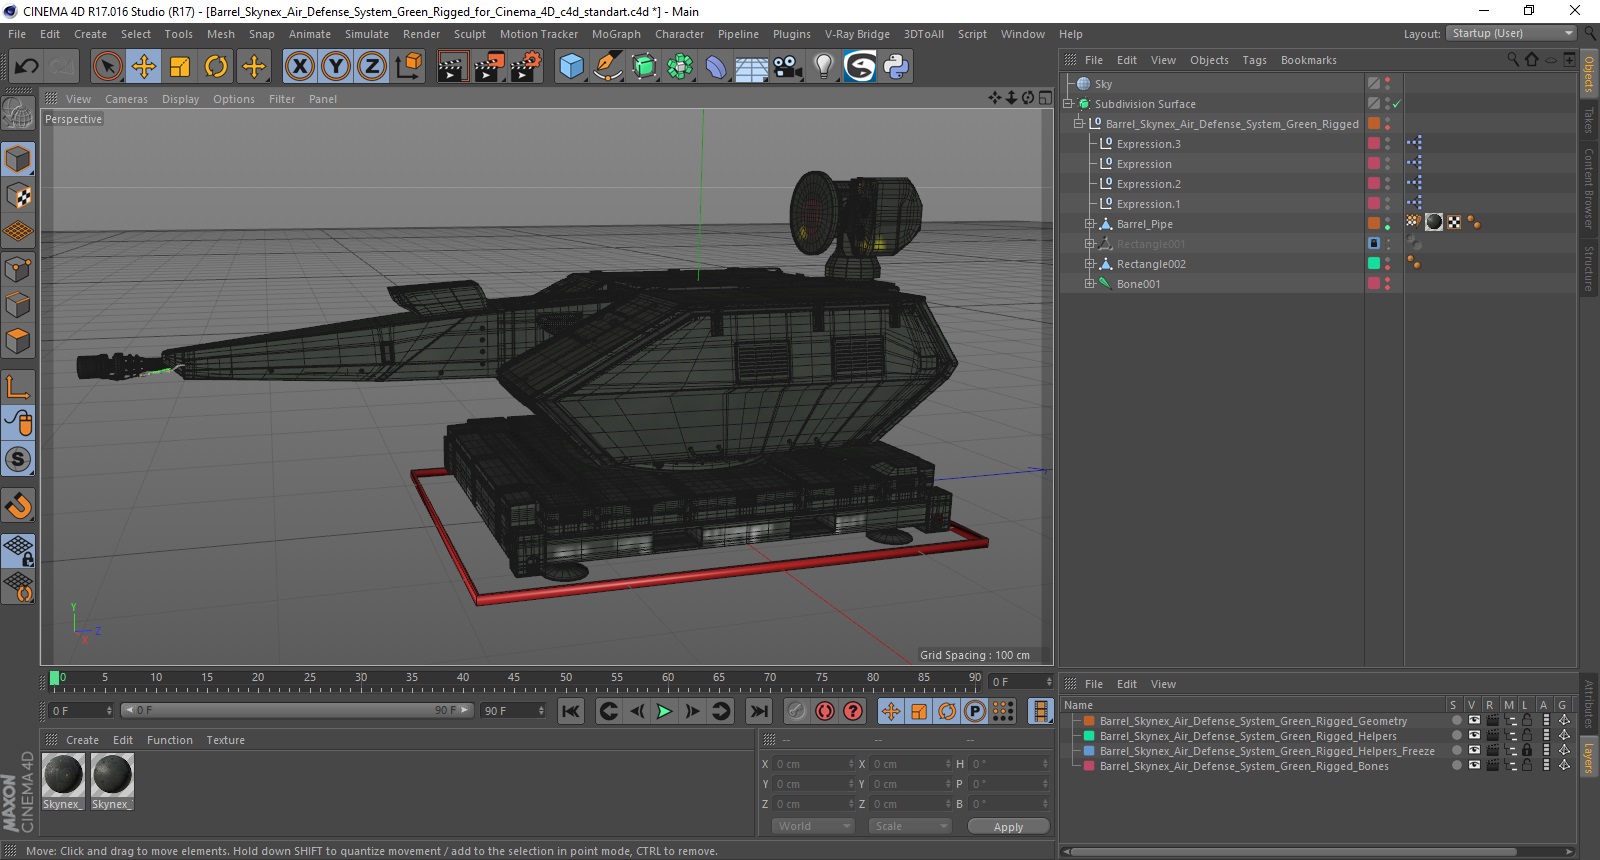Viewport: 1600px width, 860px height.
Task: Click the X position input field
Action: click(x=815, y=764)
